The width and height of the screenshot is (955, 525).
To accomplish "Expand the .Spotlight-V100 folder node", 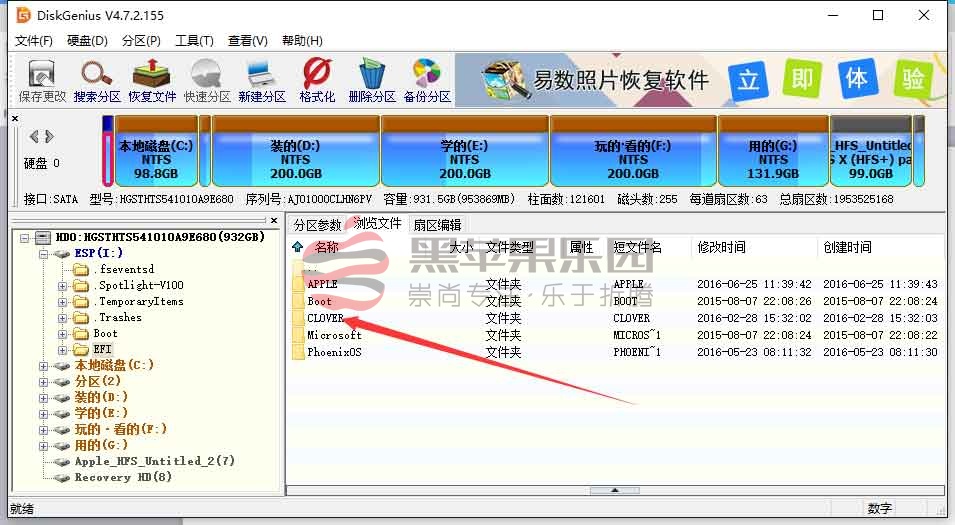I will click(62, 286).
